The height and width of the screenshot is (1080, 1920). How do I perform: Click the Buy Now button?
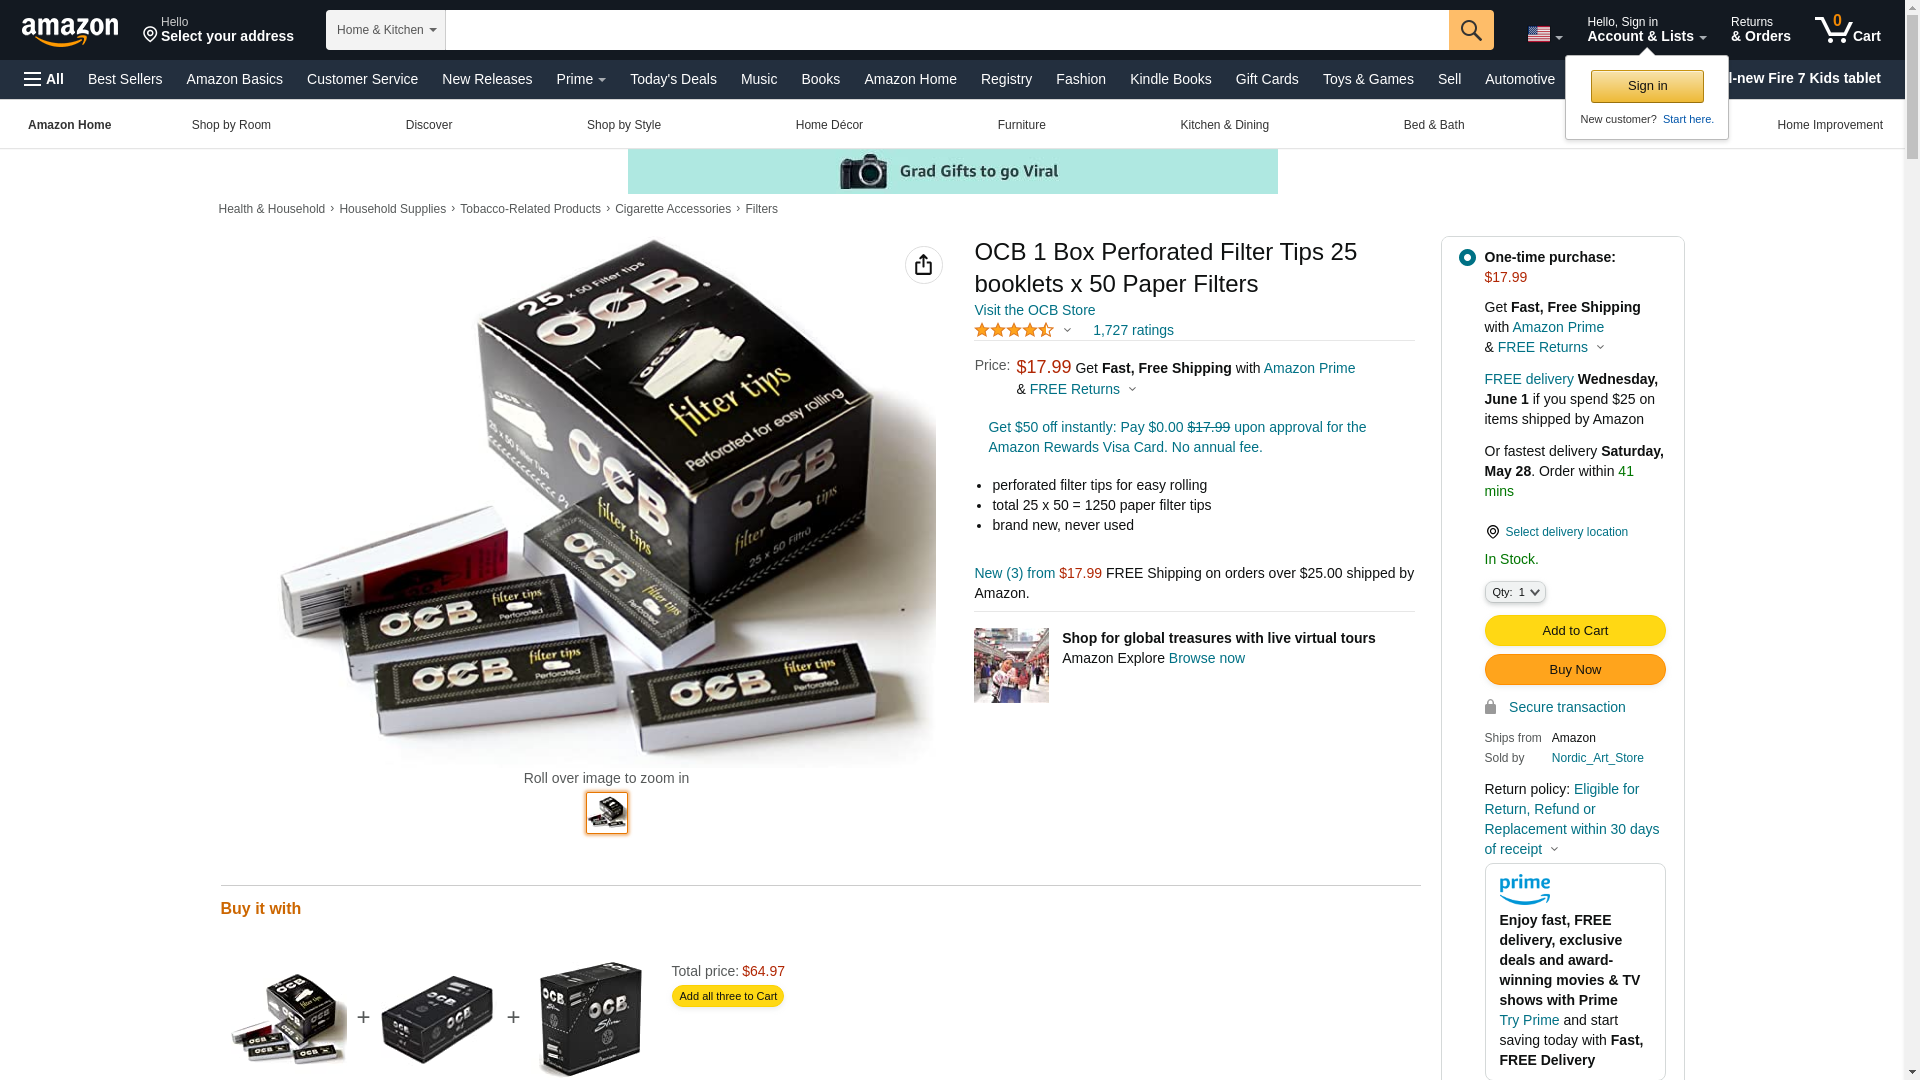(x=1574, y=669)
